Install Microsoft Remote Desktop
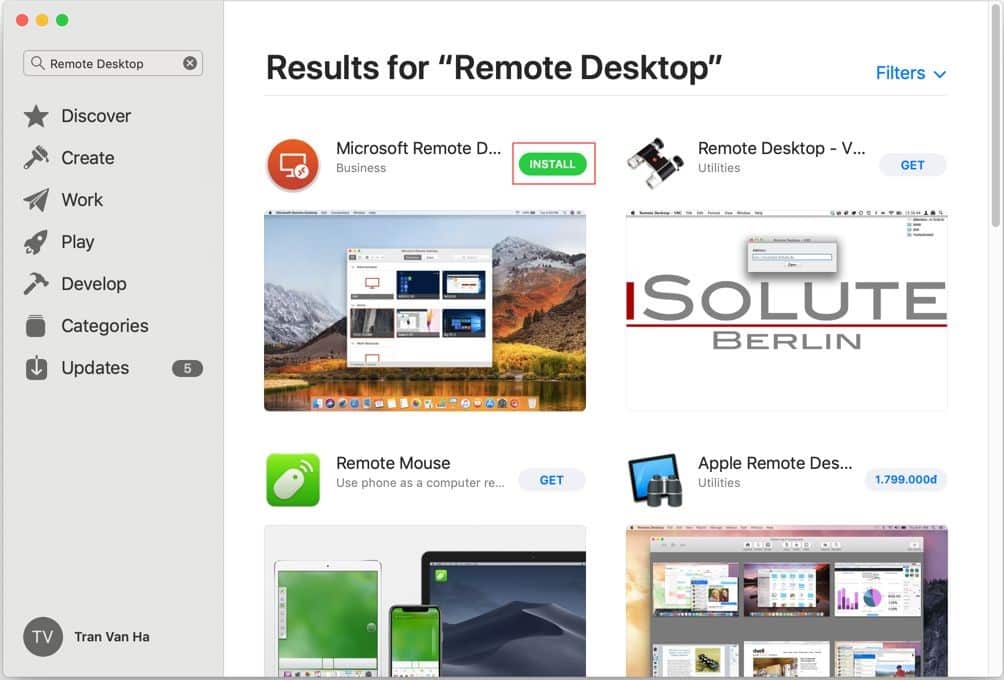The height and width of the screenshot is (680, 1004). [x=552, y=164]
